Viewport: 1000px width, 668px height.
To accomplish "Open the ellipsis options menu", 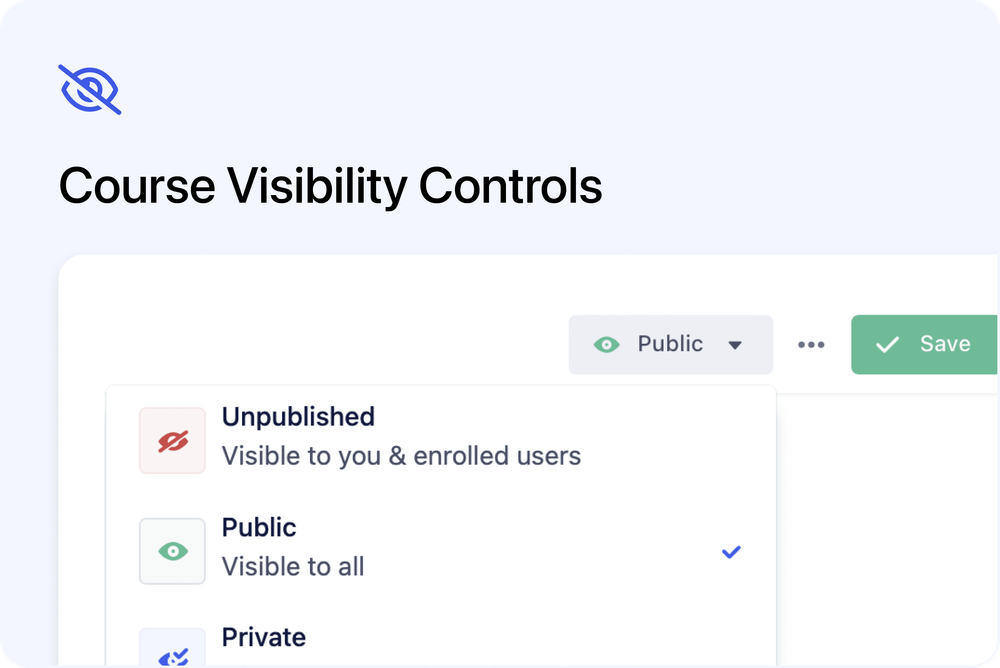I will click(x=811, y=344).
